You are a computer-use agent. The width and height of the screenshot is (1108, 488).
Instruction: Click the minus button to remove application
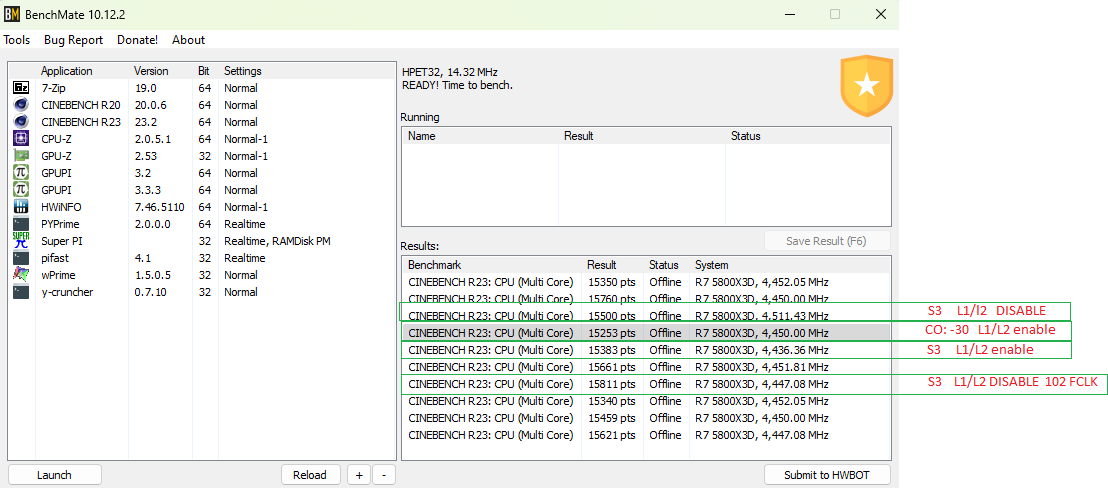[x=384, y=475]
